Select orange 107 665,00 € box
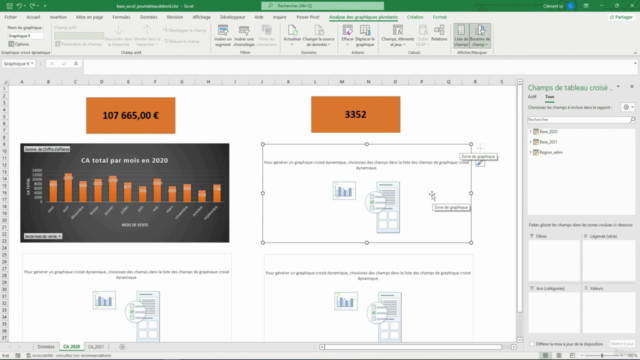Screen dimensions: 640x360 pyautogui.click(x=131, y=116)
